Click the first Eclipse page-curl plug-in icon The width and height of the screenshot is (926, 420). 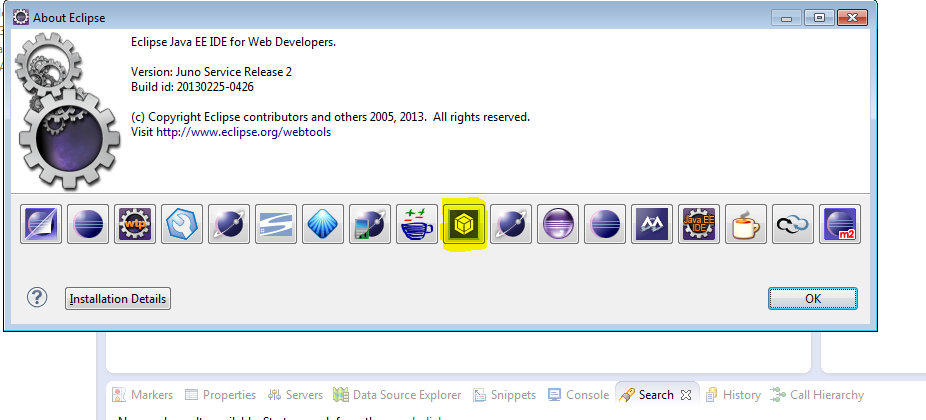click(41, 224)
